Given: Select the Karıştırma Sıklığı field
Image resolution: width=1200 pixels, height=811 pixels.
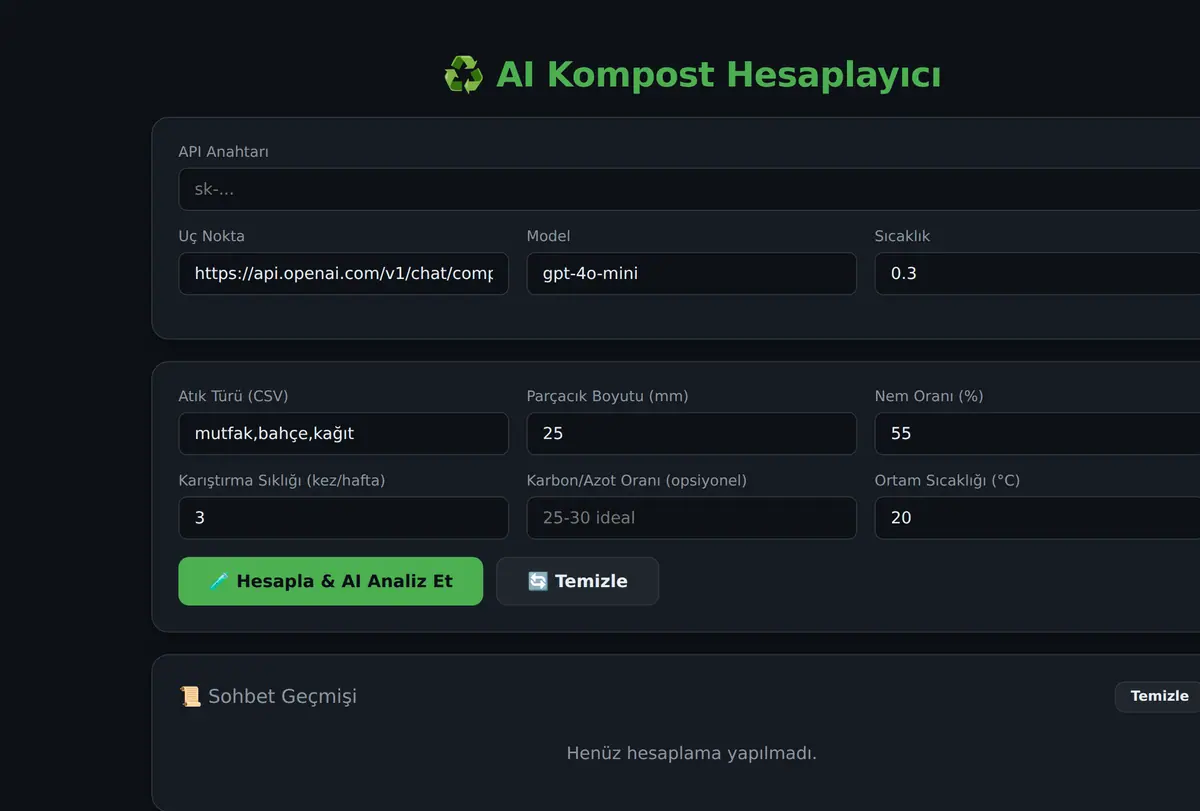Looking at the screenshot, I should [x=343, y=517].
